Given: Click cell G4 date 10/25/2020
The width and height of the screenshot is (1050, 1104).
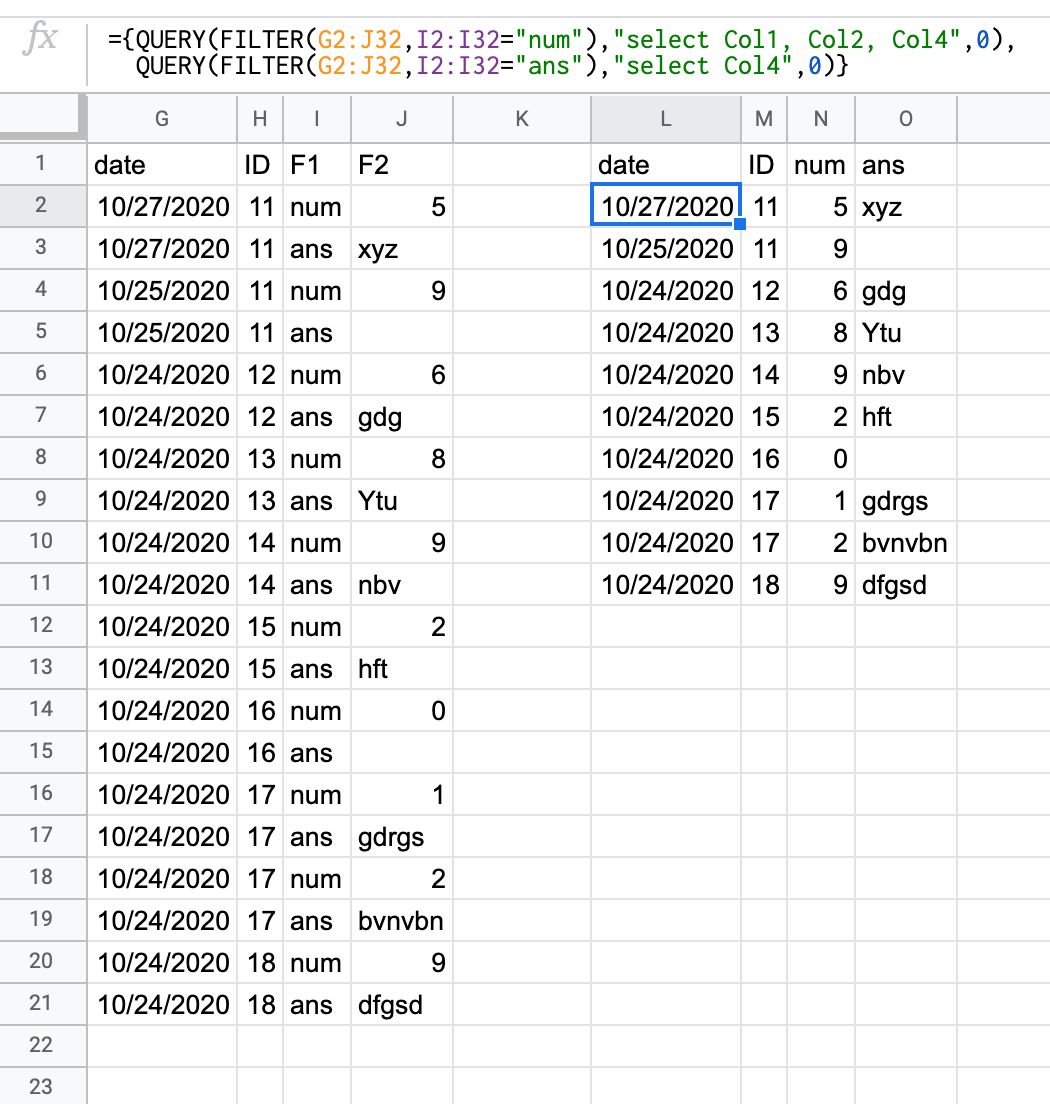Looking at the screenshot, I should 162,290.
